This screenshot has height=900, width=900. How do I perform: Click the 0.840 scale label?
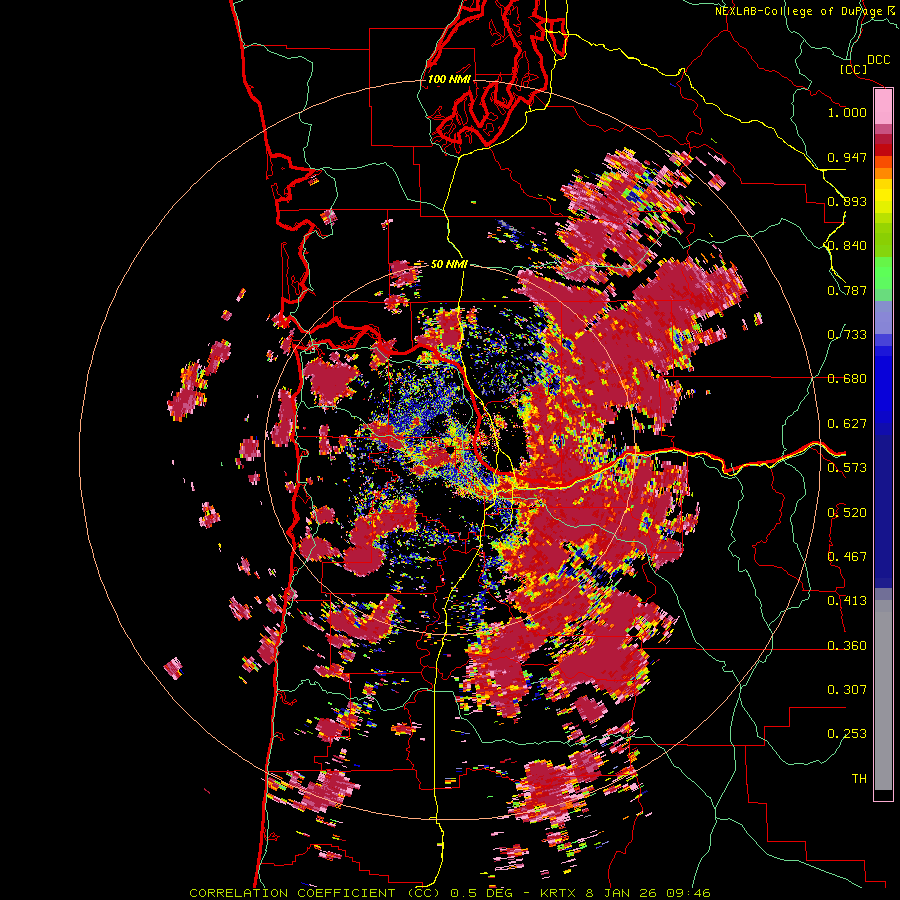847,245
